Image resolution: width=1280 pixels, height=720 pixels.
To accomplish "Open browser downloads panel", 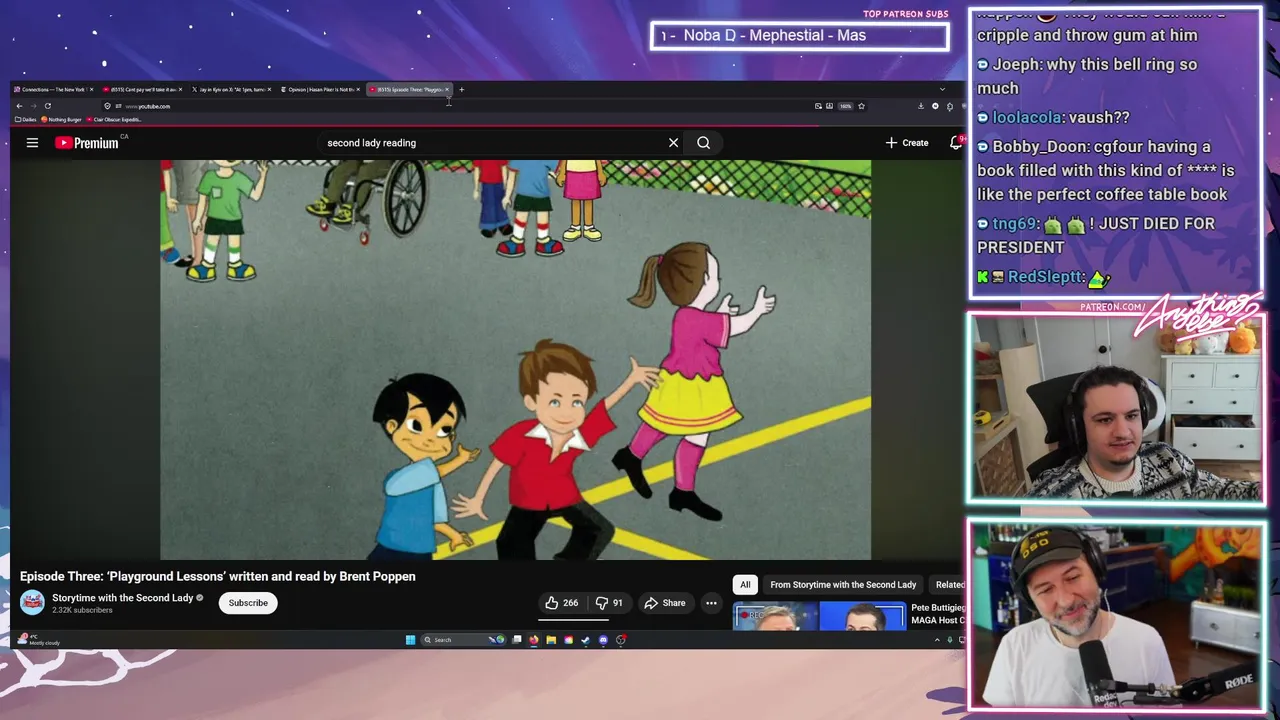I will 921,106.
